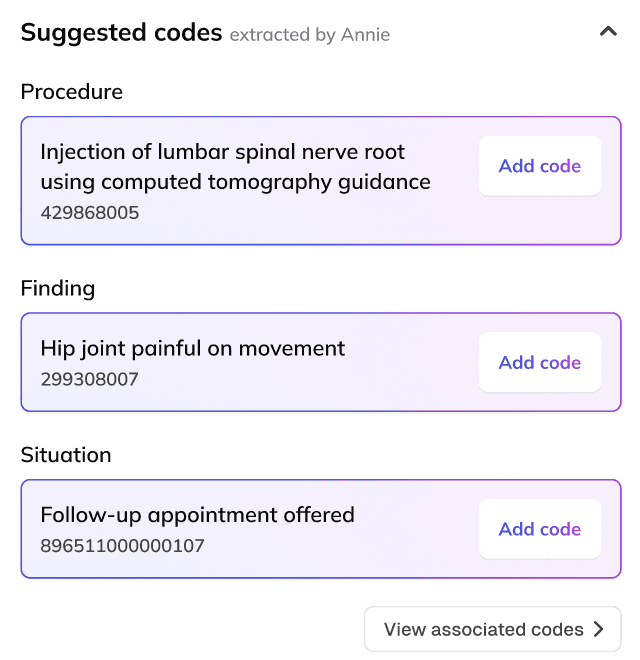Image resolution: width=640 pixels, height=660 pixels.
Task: Click the Suggested codes heading
Action: (x=121, y=33)
